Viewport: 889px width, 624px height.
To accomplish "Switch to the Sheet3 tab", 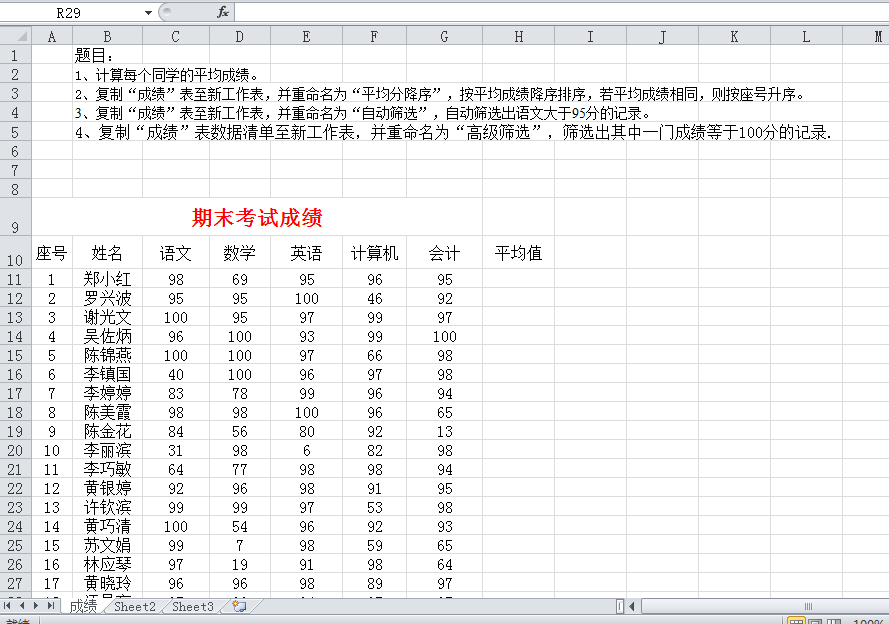I will (x=193, y=606).
